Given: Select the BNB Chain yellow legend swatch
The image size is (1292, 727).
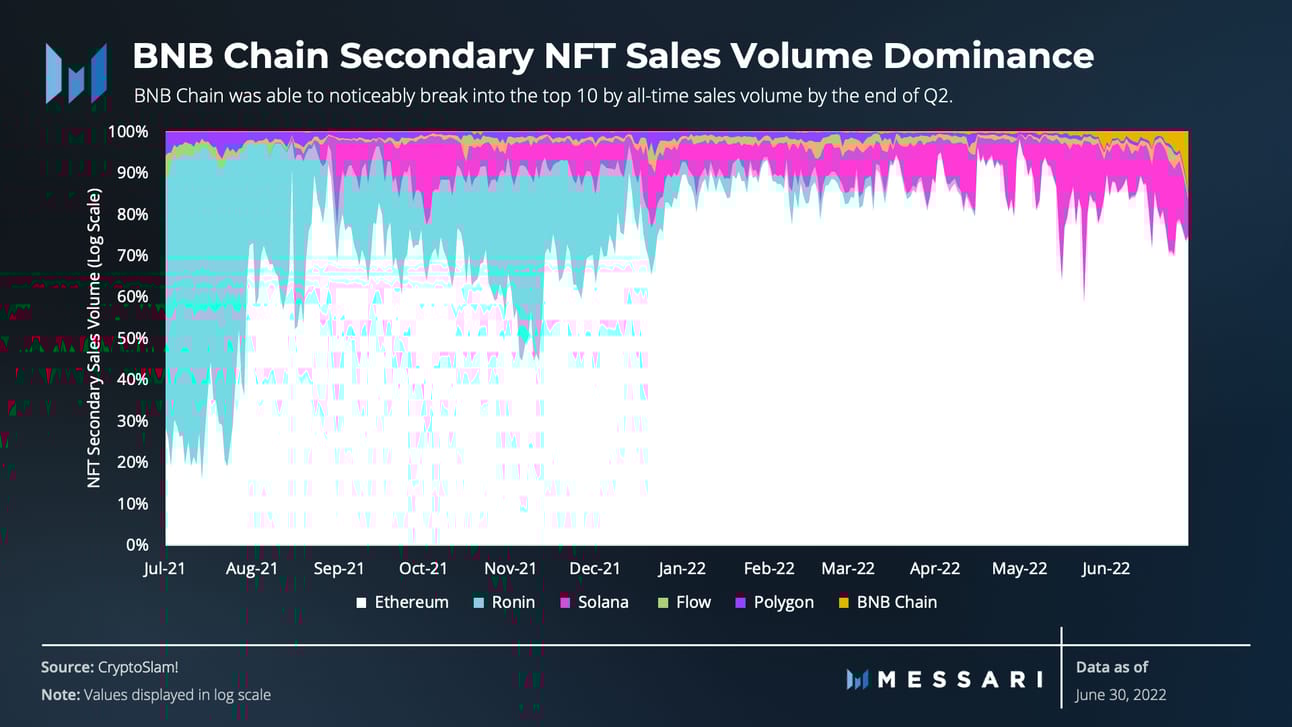Looking at the screenshot, I should tap(843, 603).
